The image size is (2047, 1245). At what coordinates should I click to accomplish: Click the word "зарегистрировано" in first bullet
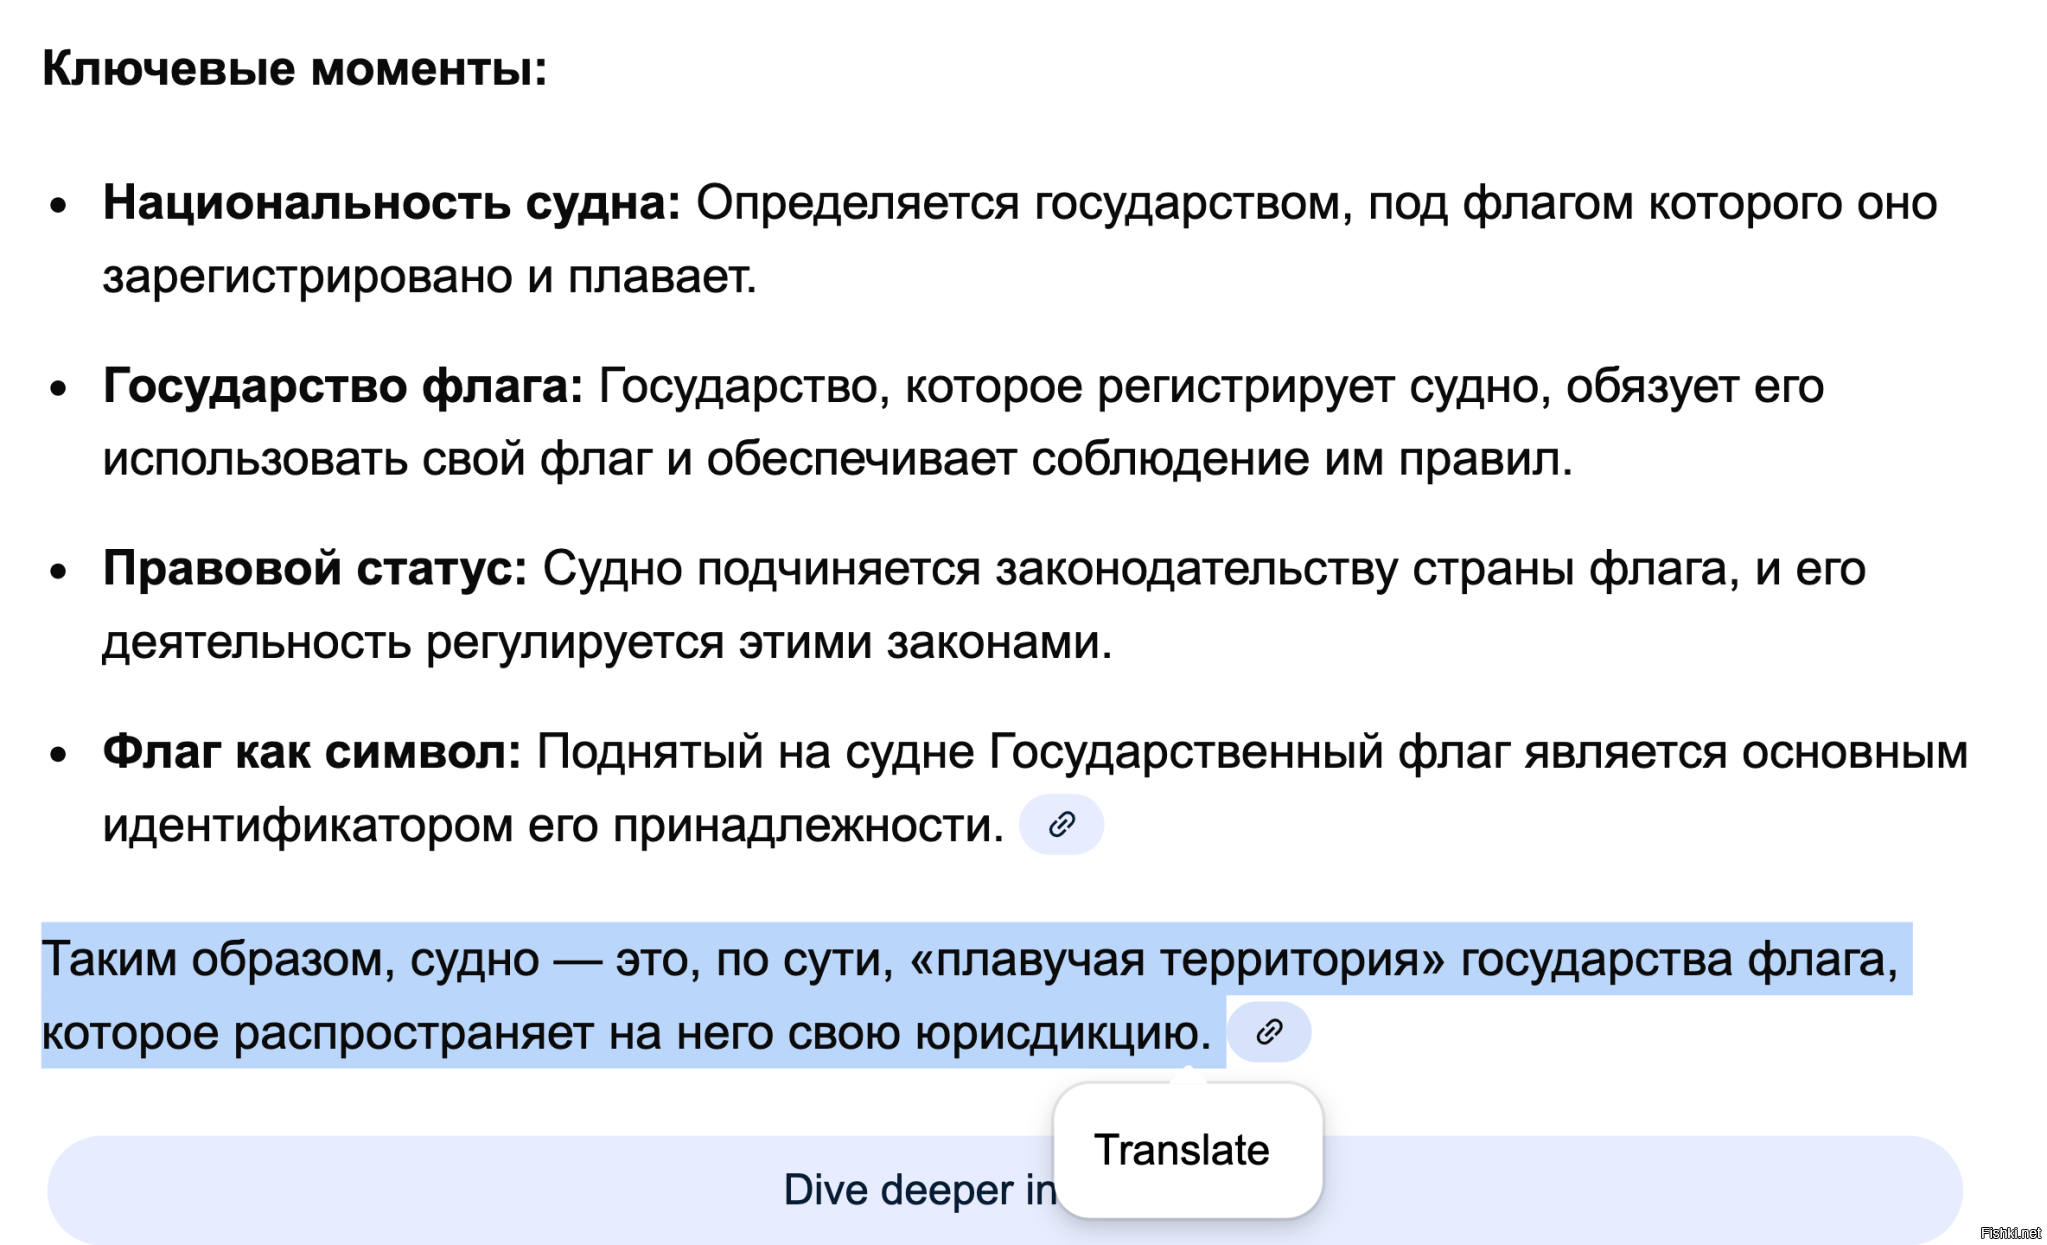point(307,276)
